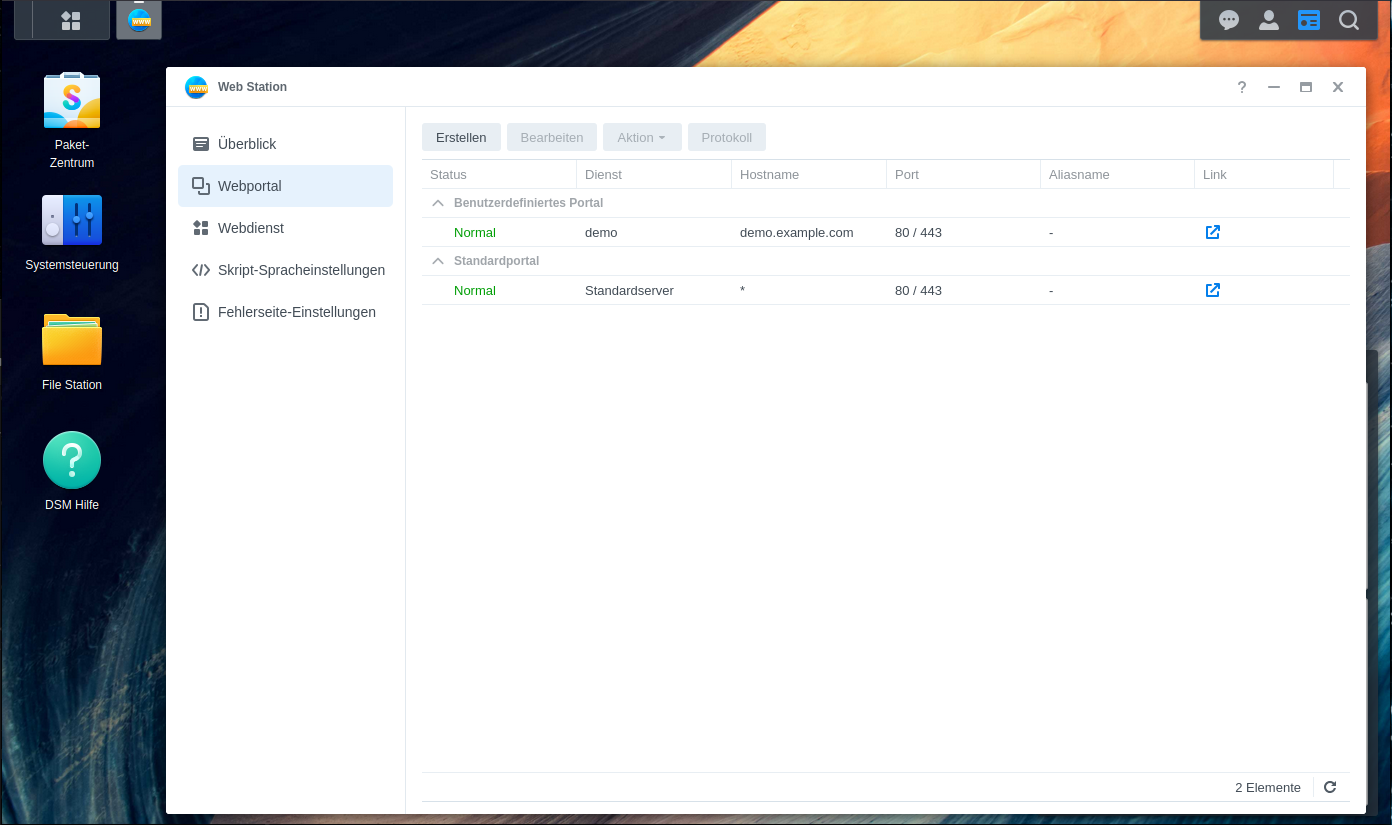The height and width of the screenshot is (825, 1392).
Task: Collapse the Standardportal group
Action: [x=437, y=261]
